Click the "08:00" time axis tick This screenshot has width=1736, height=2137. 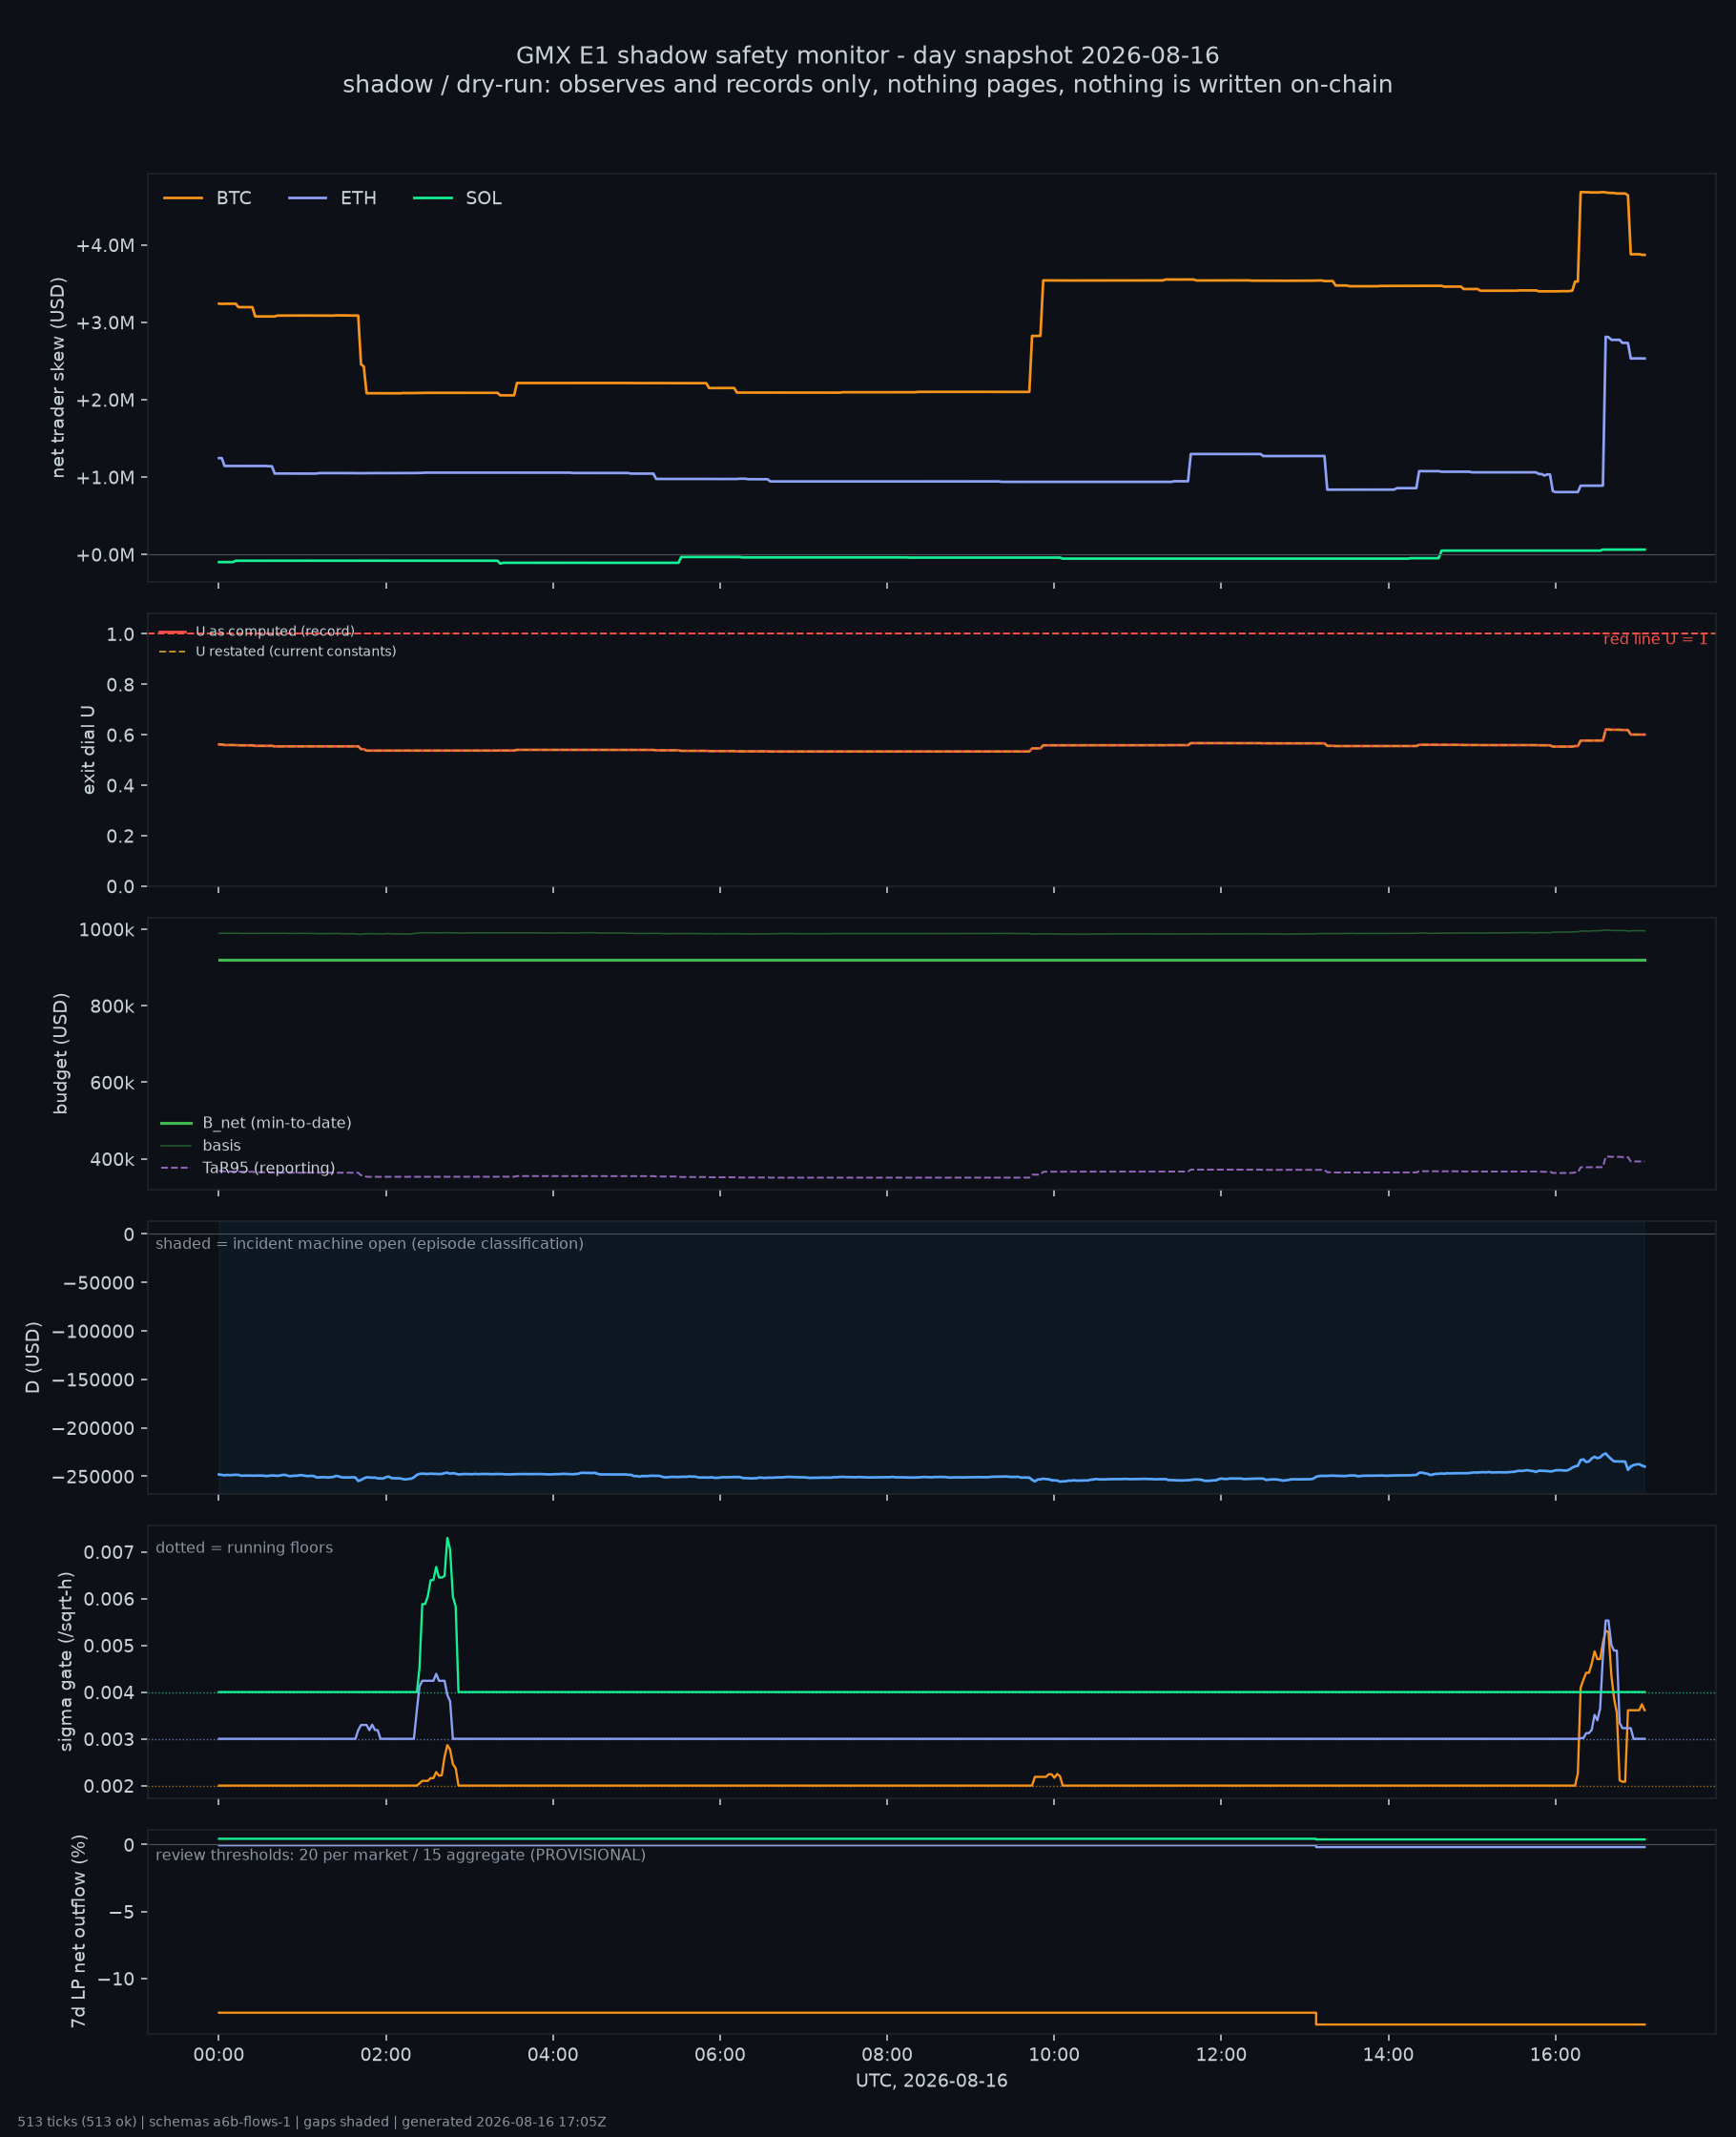click(x=887, y=2055)
